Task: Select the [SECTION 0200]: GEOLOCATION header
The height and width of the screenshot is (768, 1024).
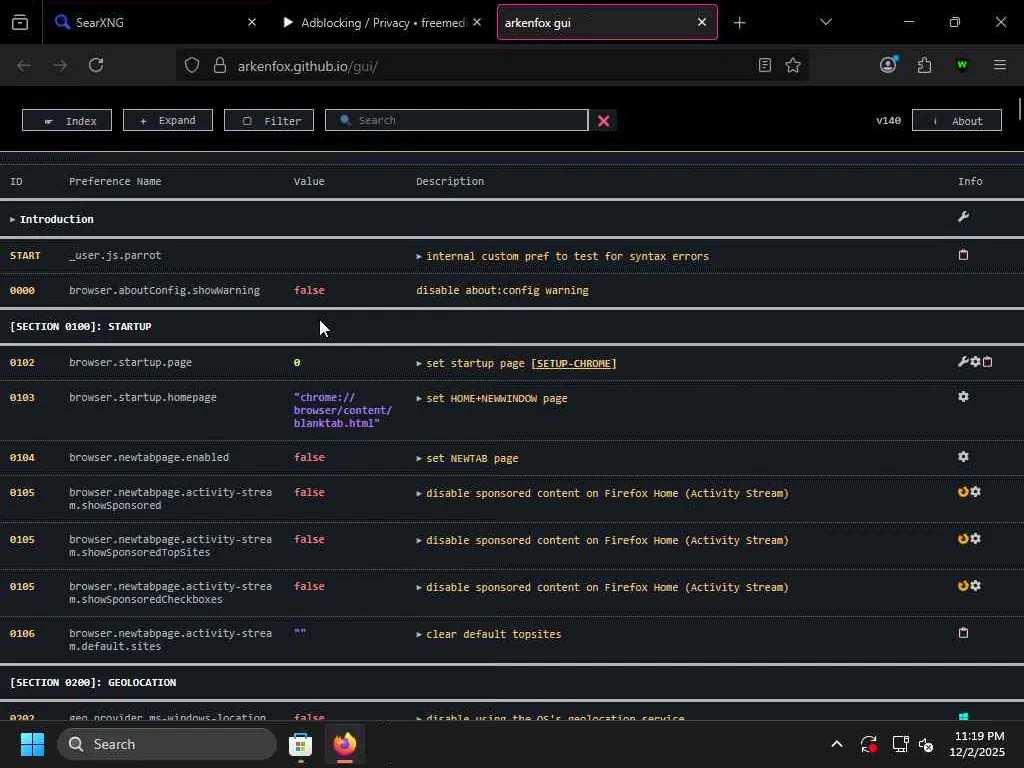Action: tap(93, 682)
